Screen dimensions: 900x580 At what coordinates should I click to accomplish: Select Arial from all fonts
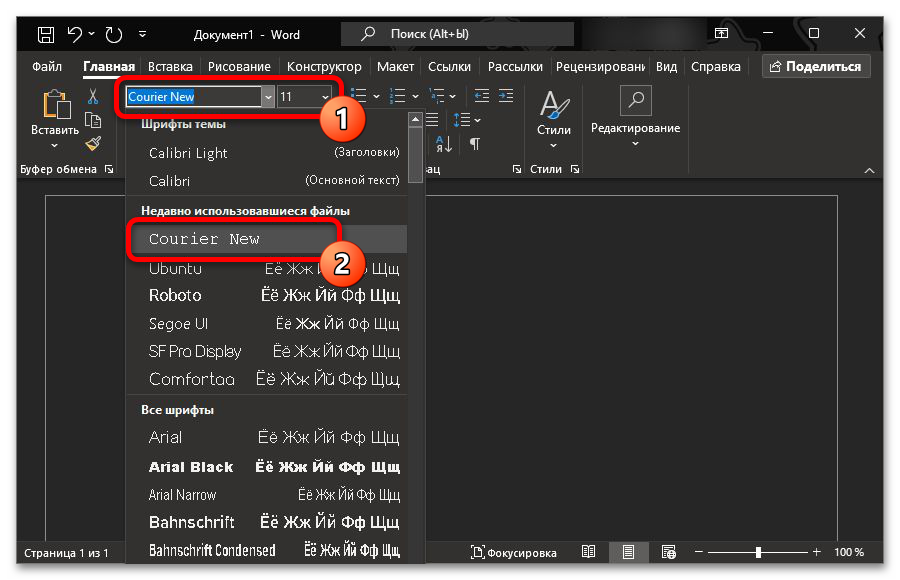(266, 438)
